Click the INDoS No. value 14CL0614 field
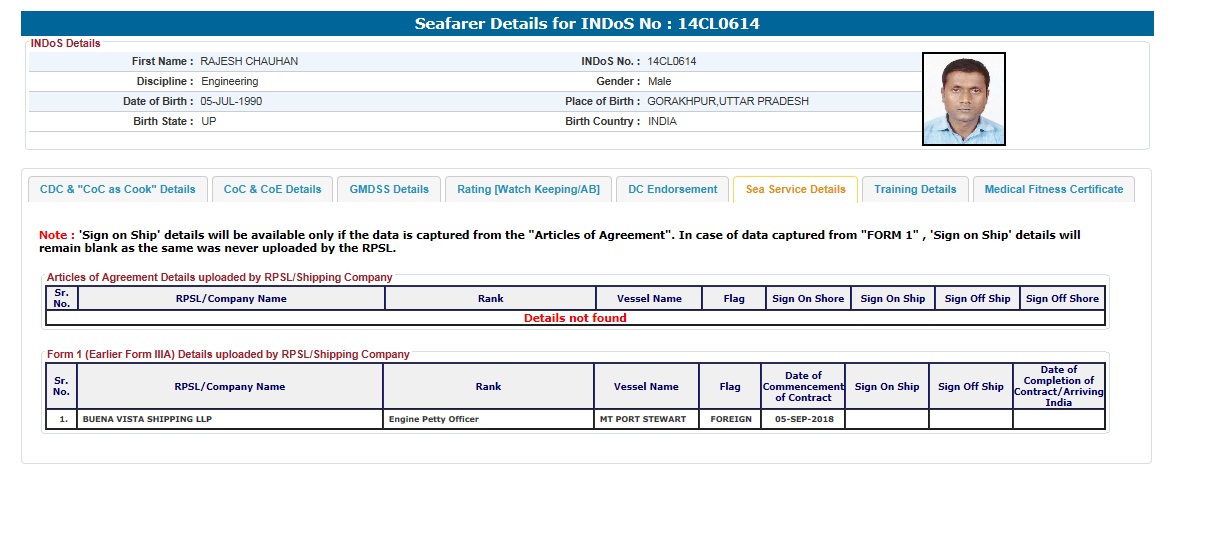 pyautogui.click(x=672, y=61)
